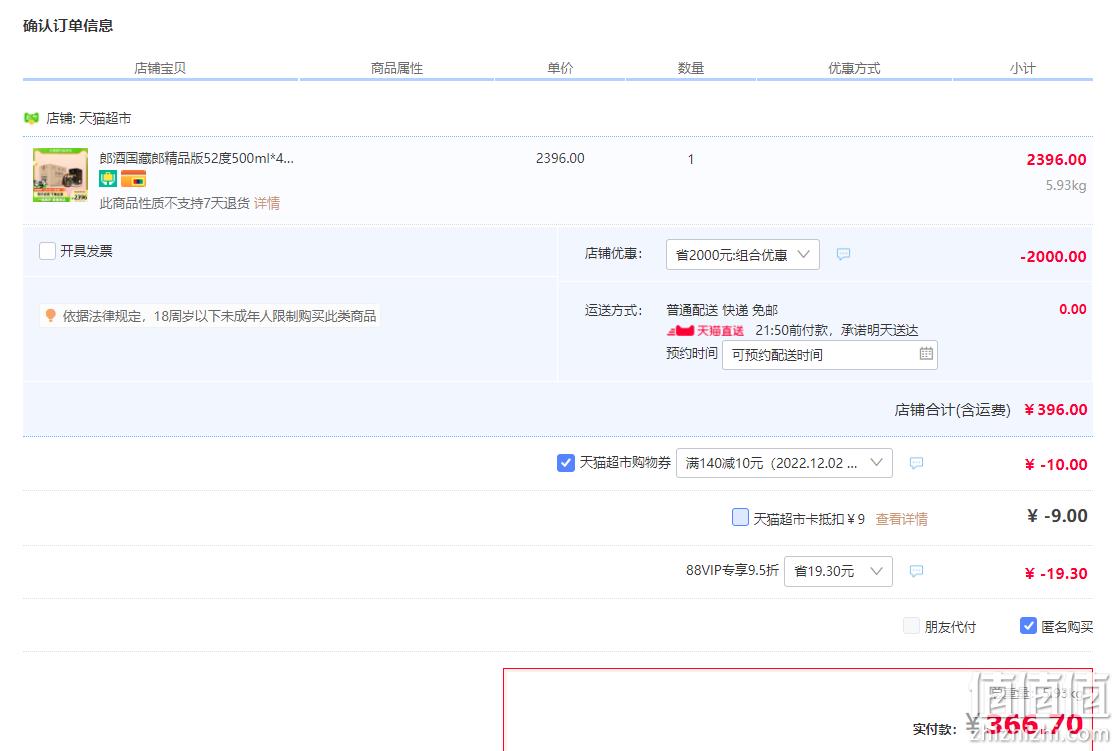Click the ¥ -19.30 VIP discount amount
This screenshot has height=751, width=1119.
(x=1055, y=573)
